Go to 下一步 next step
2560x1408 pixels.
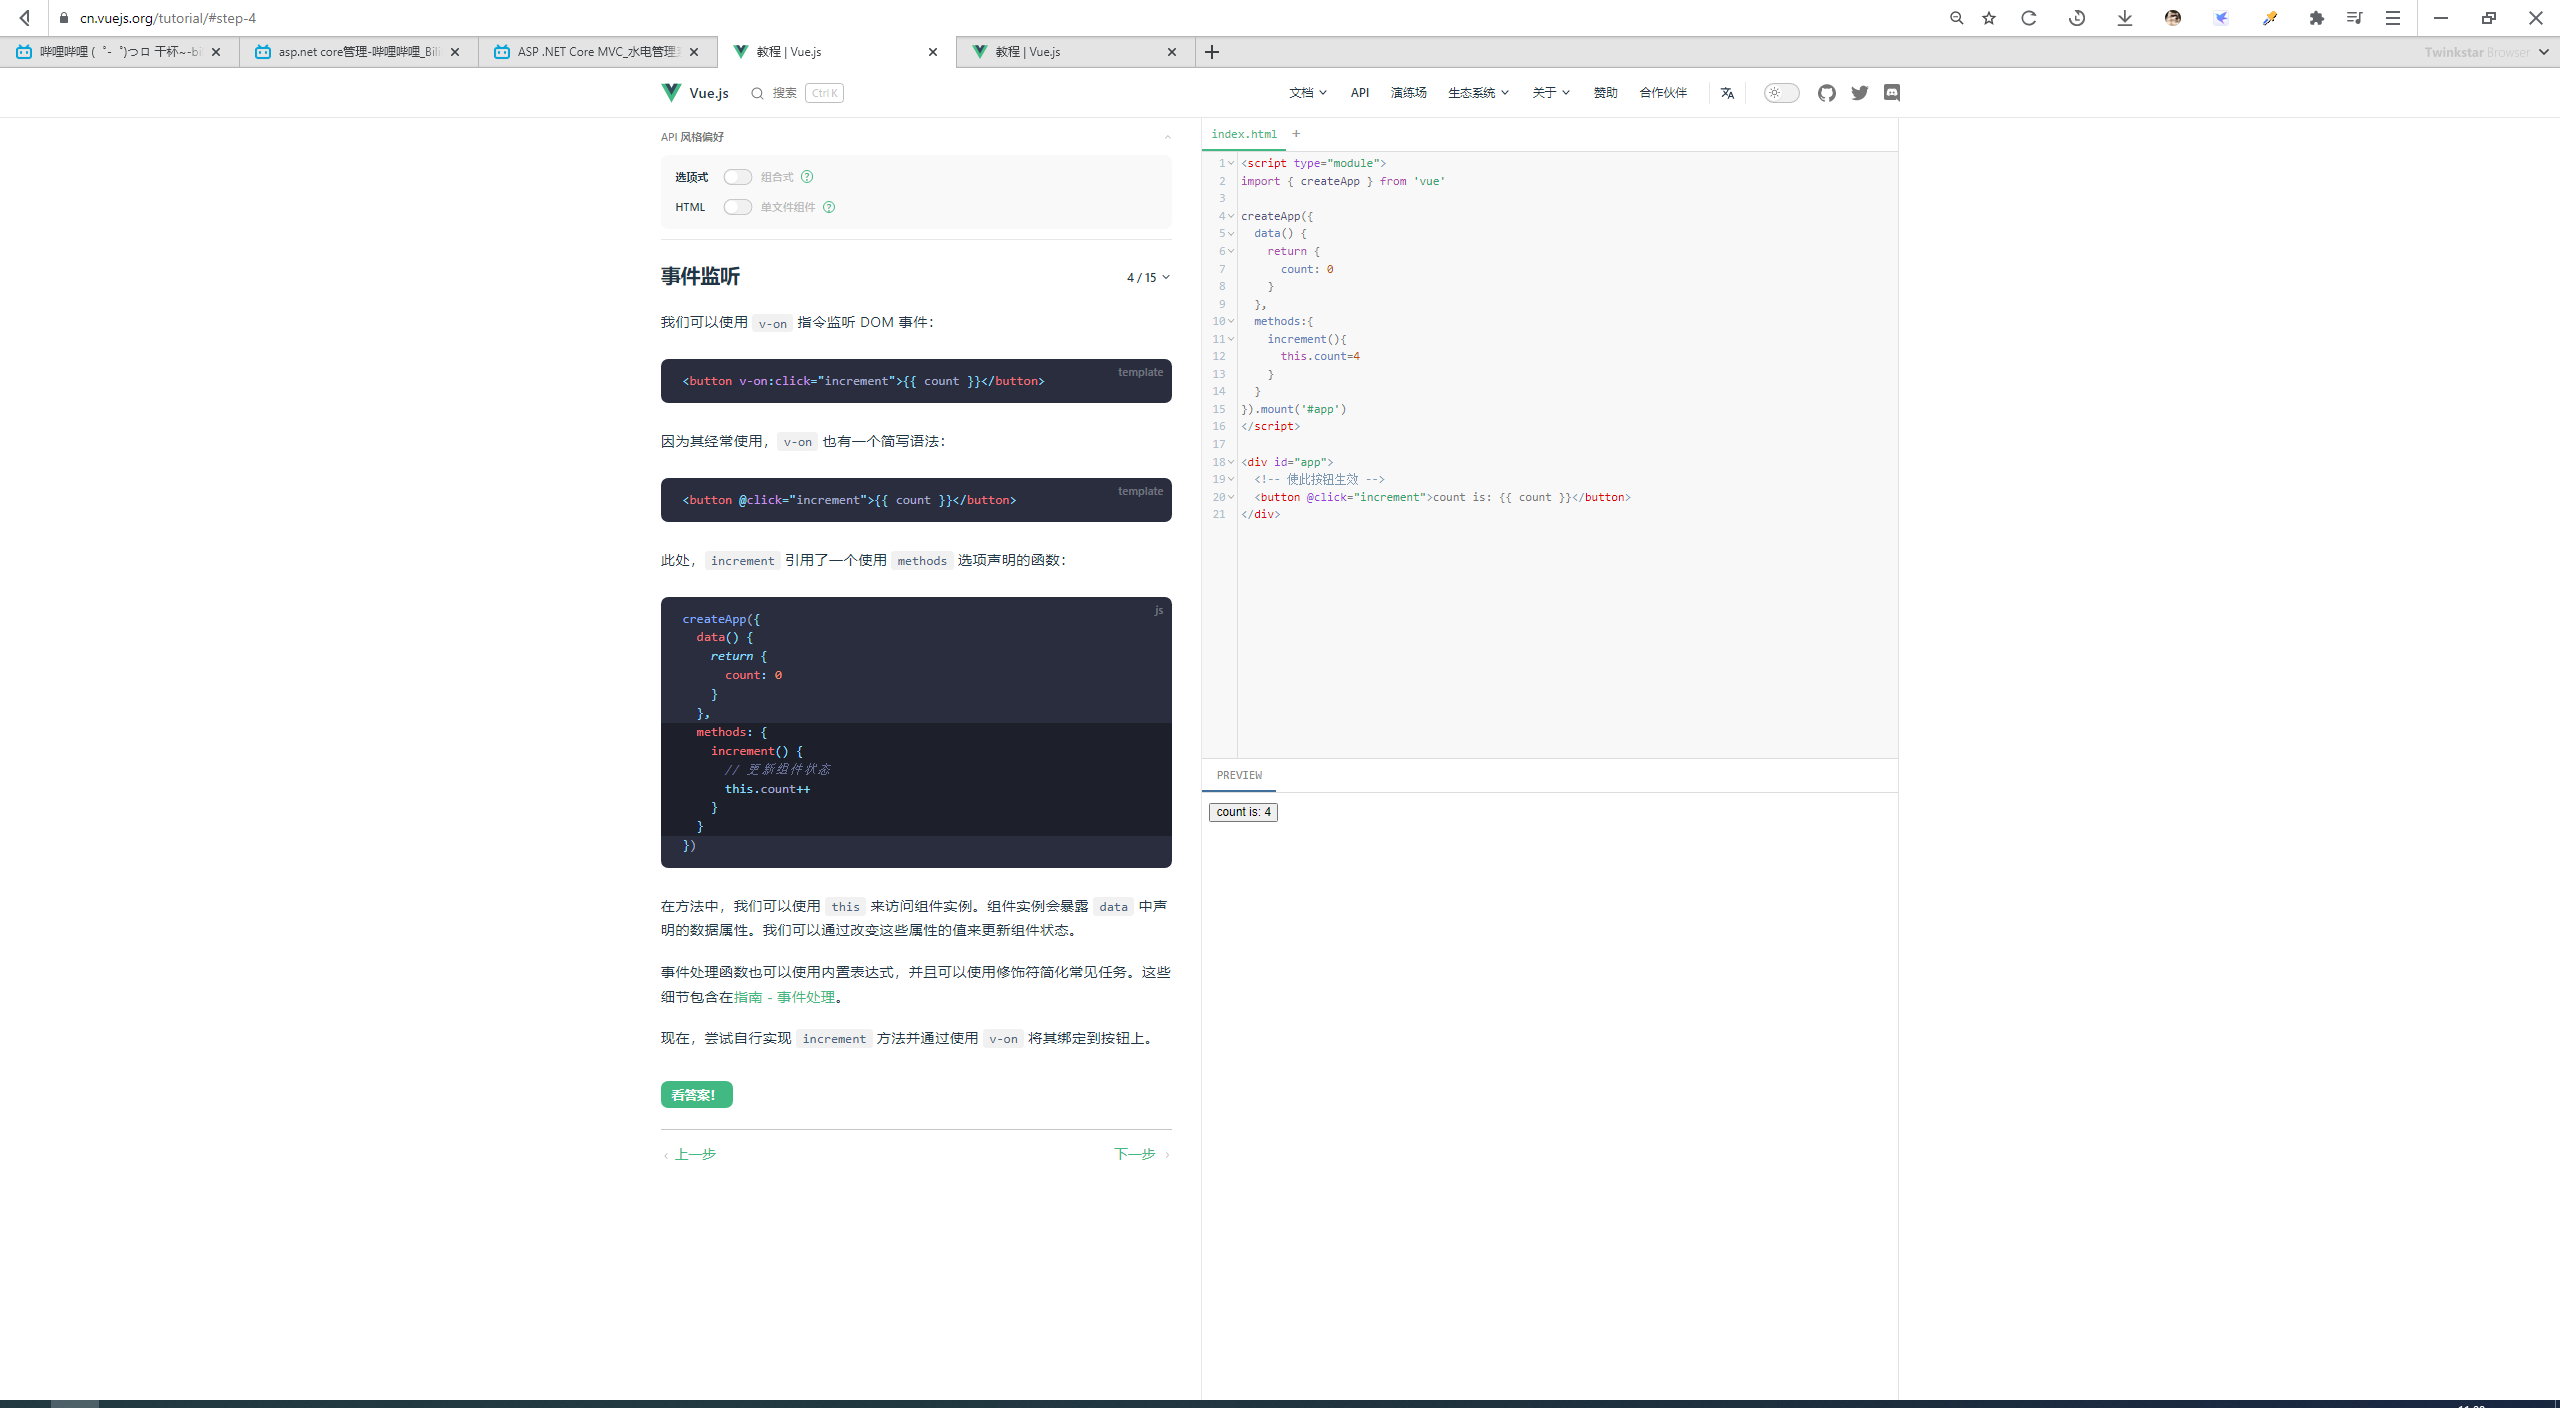tap(1142, 1154)
